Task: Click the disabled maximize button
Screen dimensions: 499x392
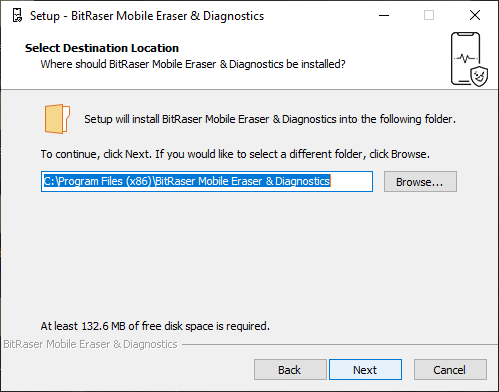Action: (x=429, y=15)
